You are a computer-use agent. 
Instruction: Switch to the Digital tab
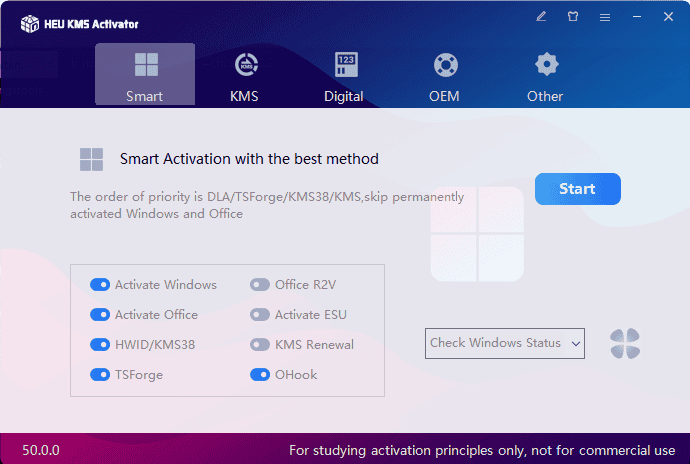point(344,77)
